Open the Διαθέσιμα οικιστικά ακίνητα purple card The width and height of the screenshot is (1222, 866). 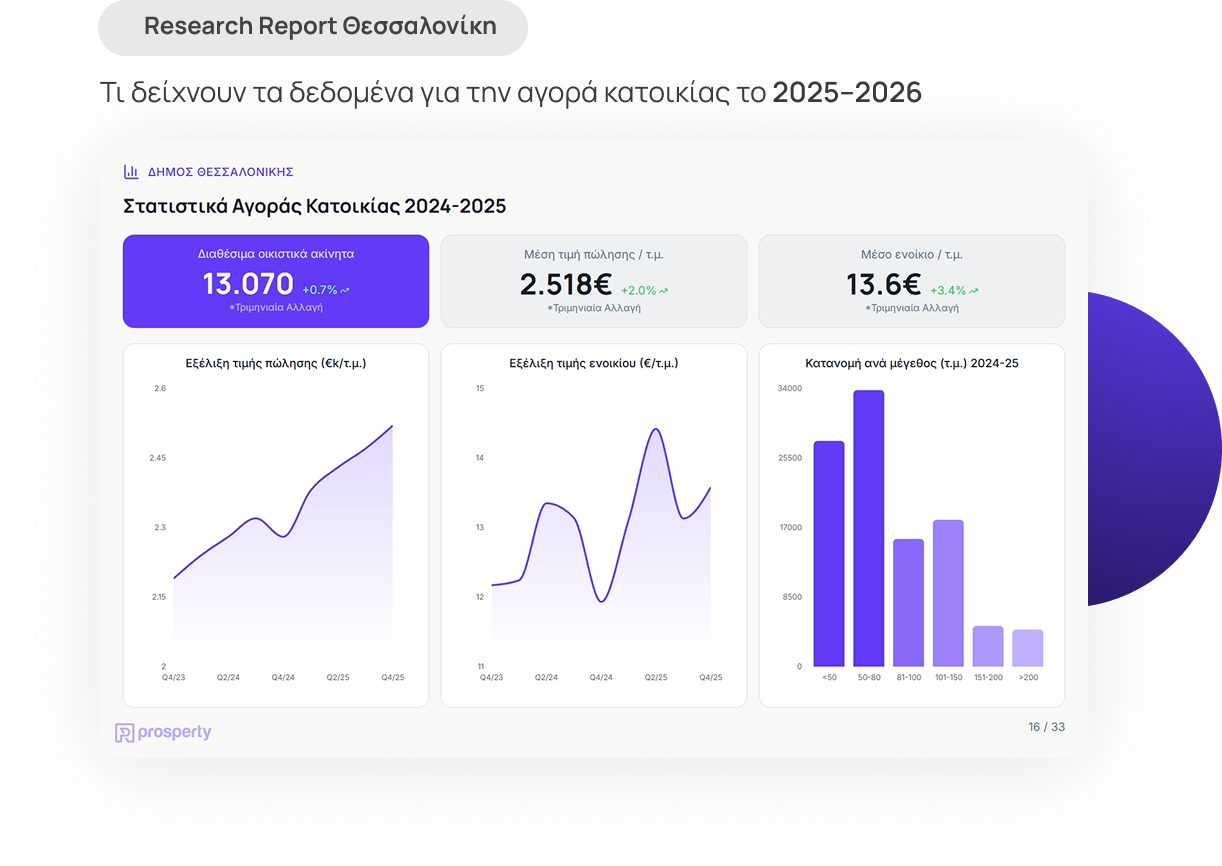(275, 281)
